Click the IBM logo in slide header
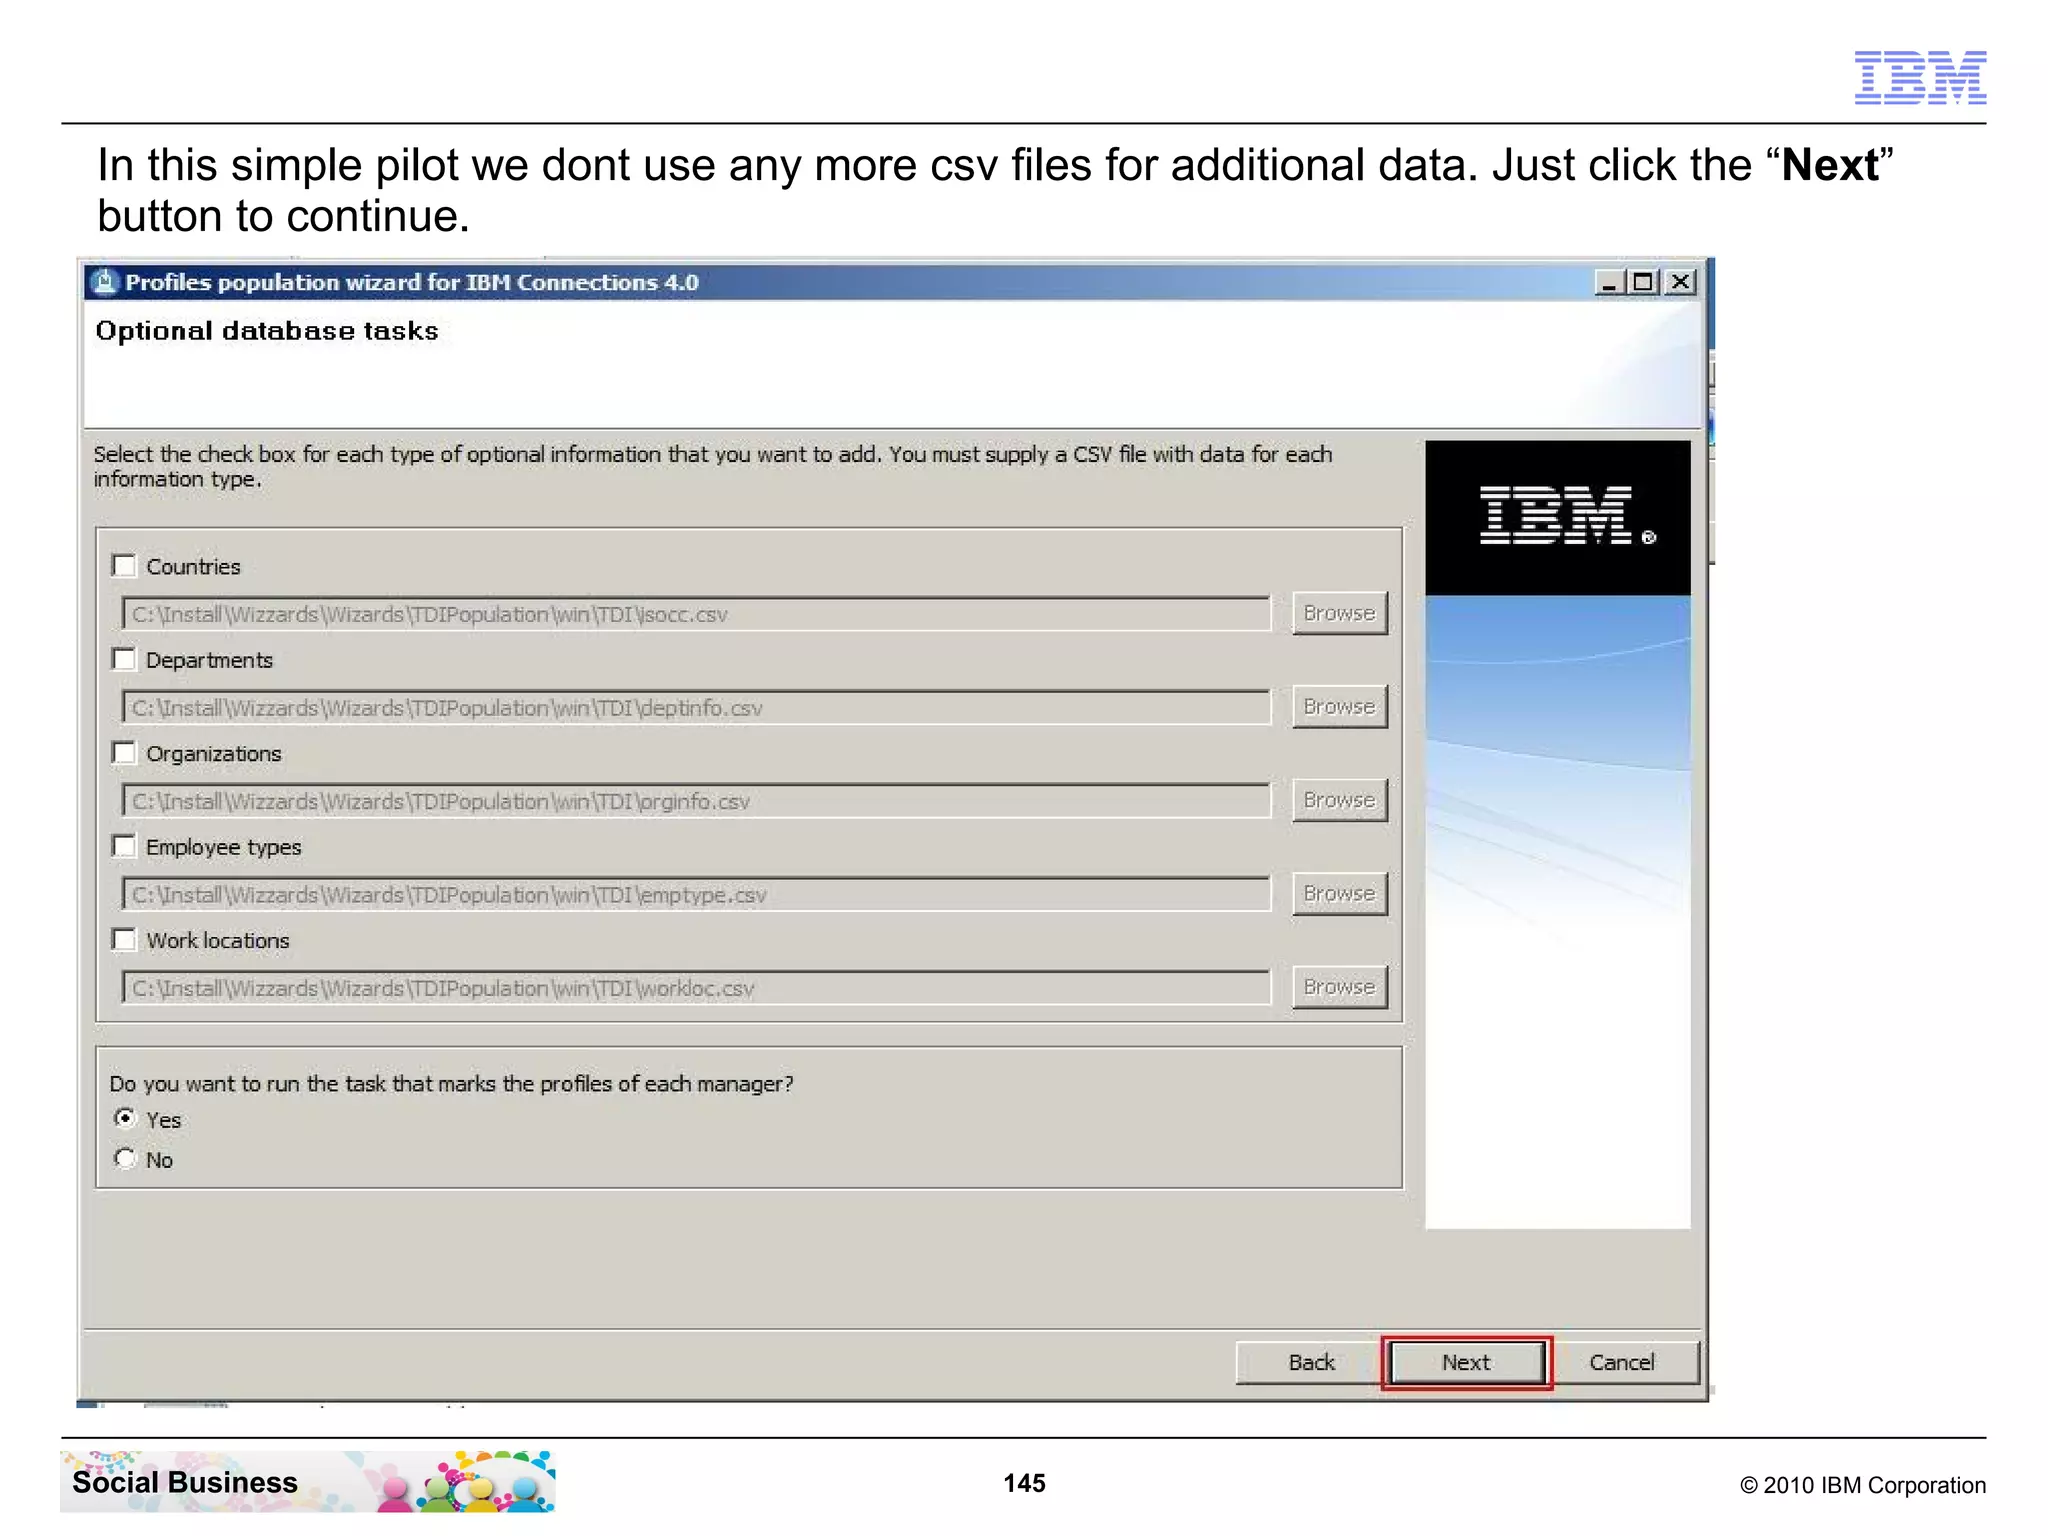 point(1920,77)
